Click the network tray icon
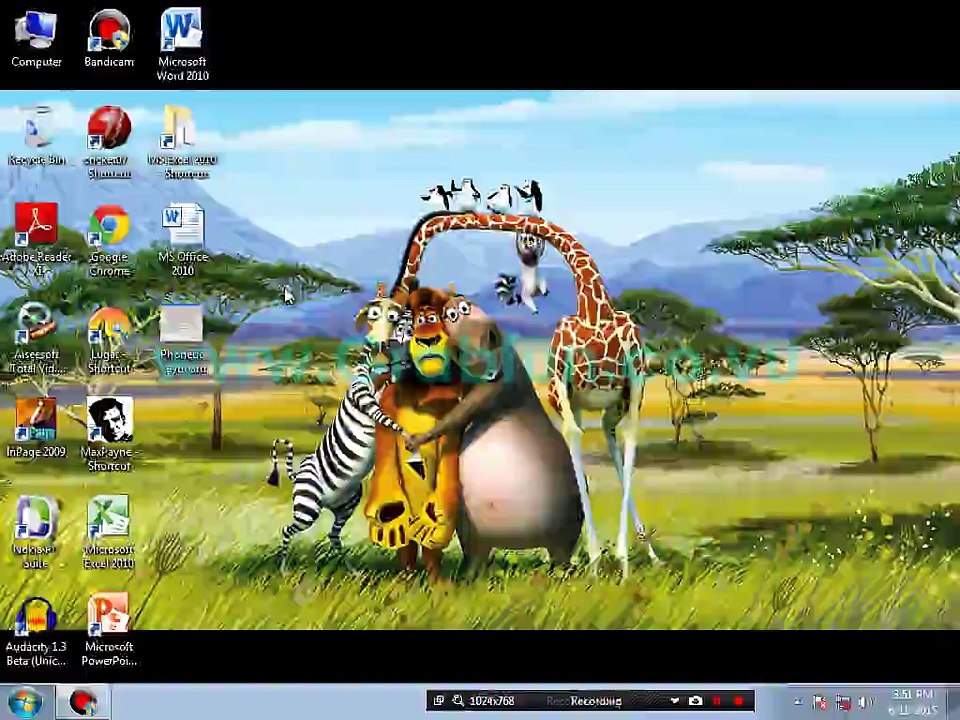Image resolution: width=960 pixels, height=720 pixels. tap(842, 702)
